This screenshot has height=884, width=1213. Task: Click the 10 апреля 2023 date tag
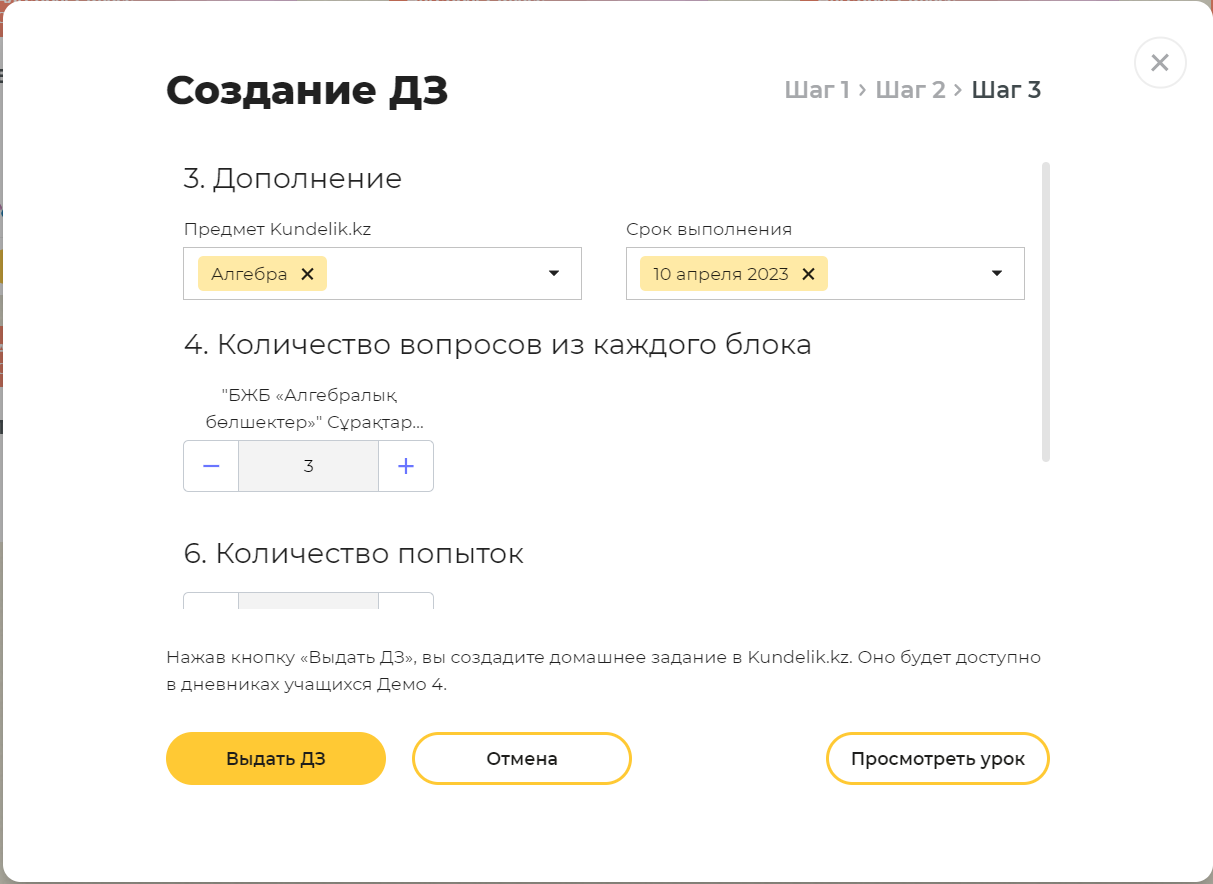[x=720, y=274]
